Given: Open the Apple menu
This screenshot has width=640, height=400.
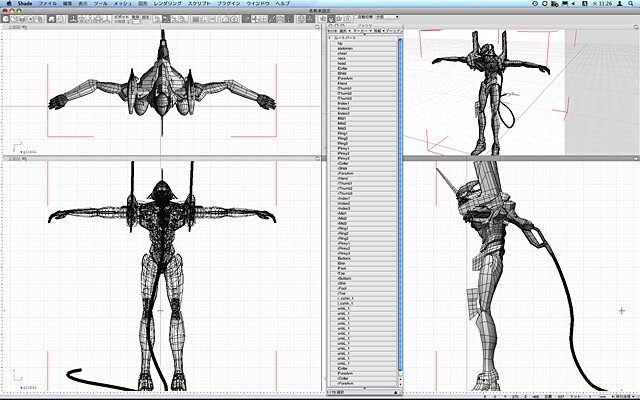Looking at the screenshot, I should [9, 3].
